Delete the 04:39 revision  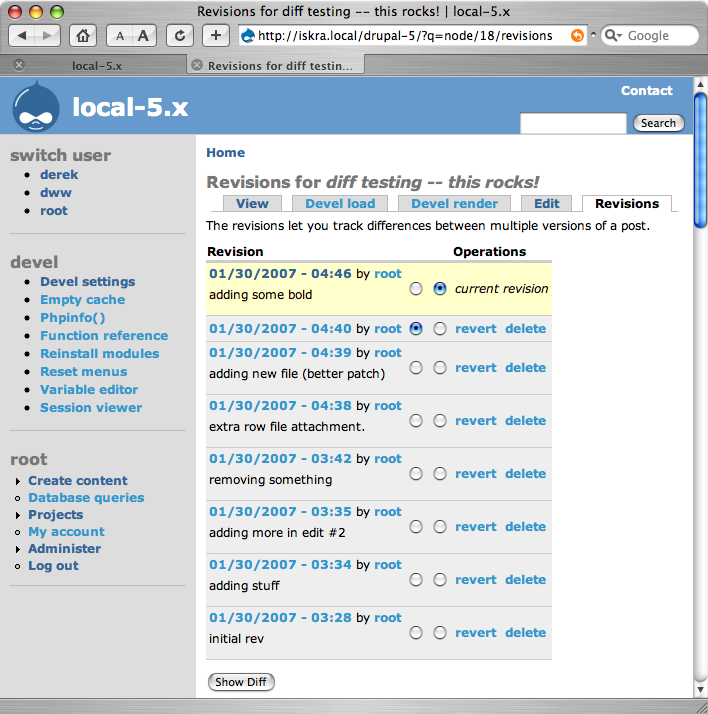pyautogui.click(x=525, y=367)
